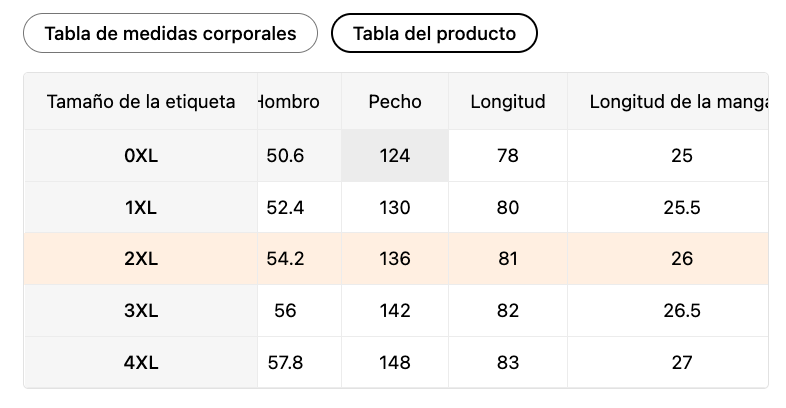Click the 148 chest value for 4XL
The width and height of the screenshot is (786, 408).
[395, 362]
